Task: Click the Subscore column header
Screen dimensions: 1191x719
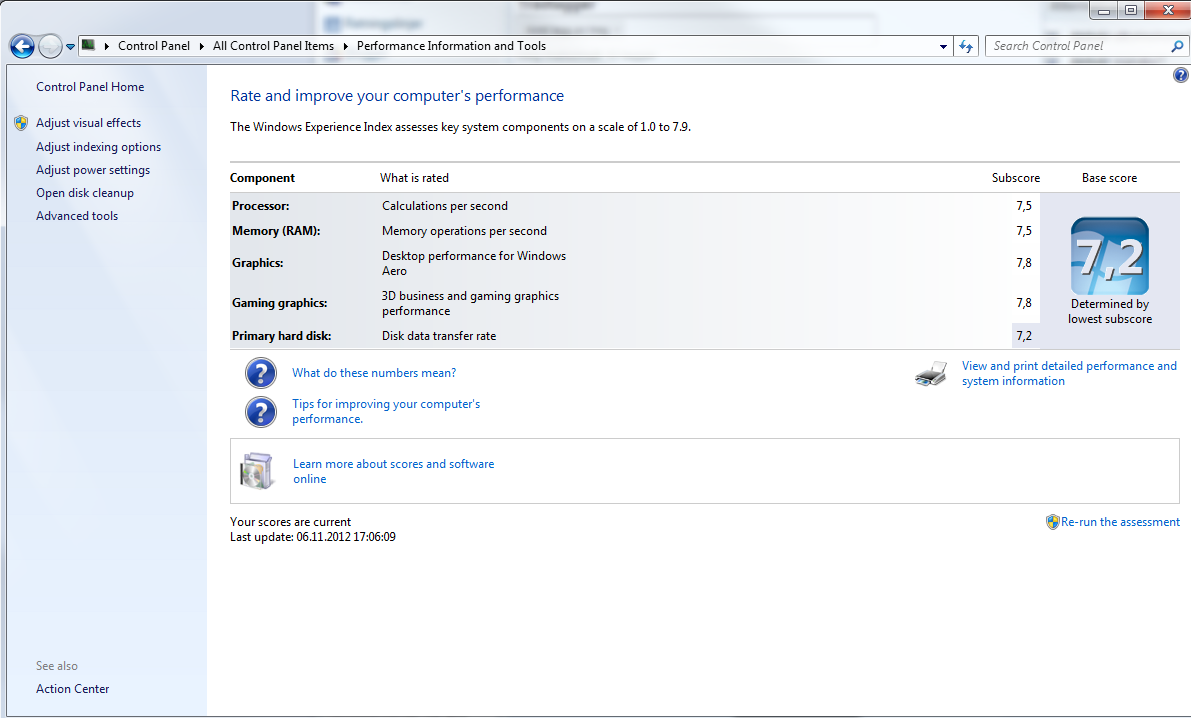Action: pyautogui.click(x=1016, y=178)
